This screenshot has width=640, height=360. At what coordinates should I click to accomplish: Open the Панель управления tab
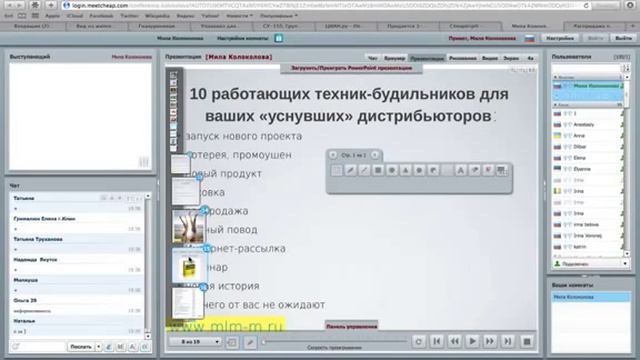(351, 326)
